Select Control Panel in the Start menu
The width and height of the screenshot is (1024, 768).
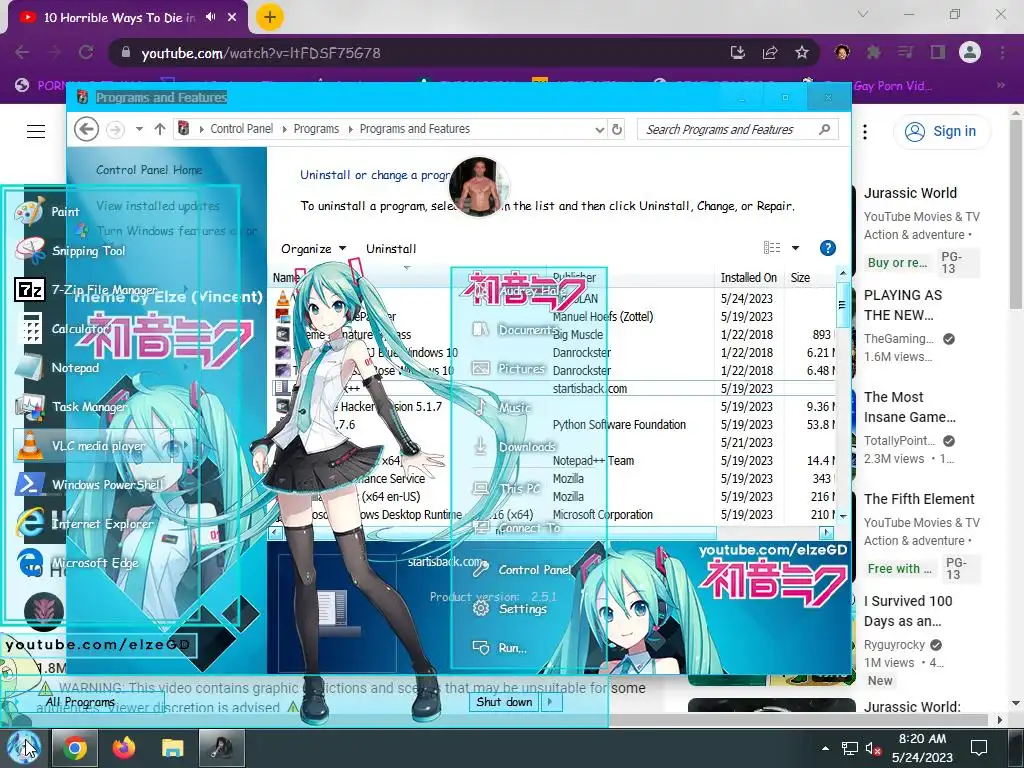point(522,569)
